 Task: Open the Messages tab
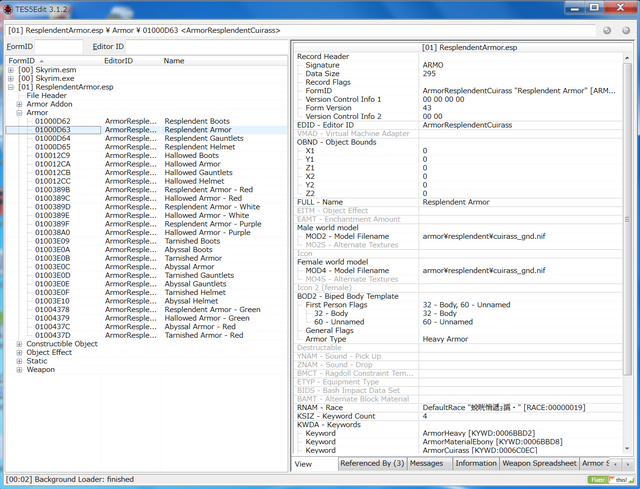[x=429, y=463]
